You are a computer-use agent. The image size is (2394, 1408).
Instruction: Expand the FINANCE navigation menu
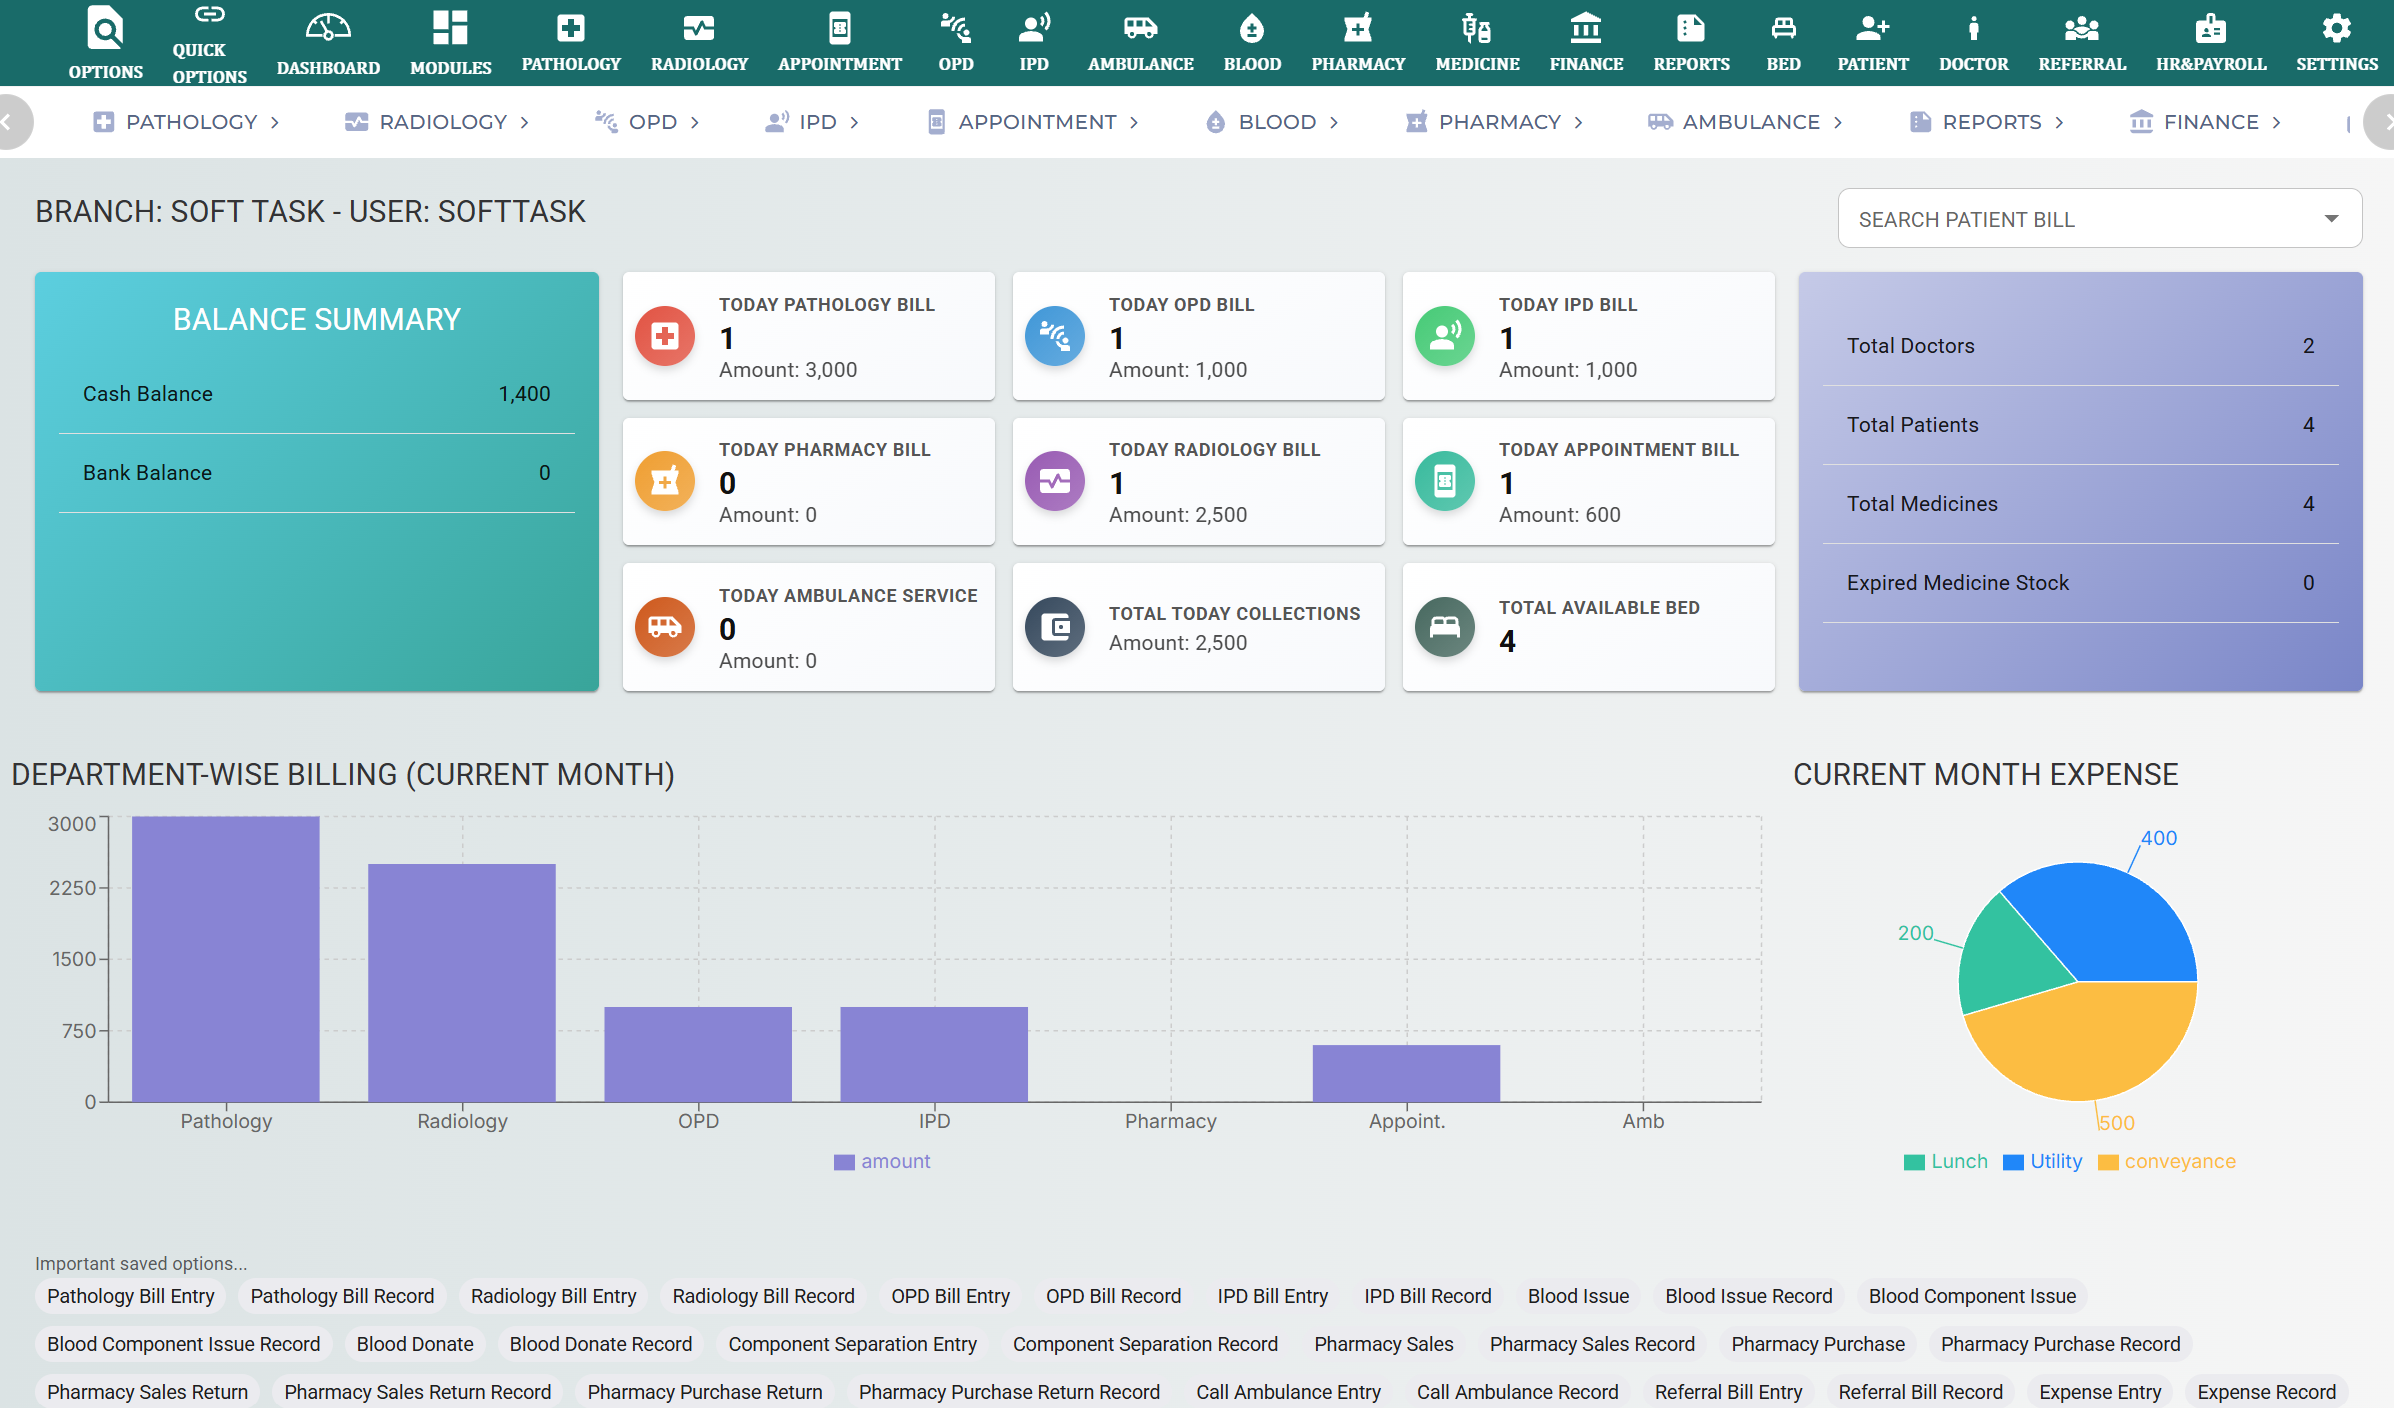coord(2205,121)
